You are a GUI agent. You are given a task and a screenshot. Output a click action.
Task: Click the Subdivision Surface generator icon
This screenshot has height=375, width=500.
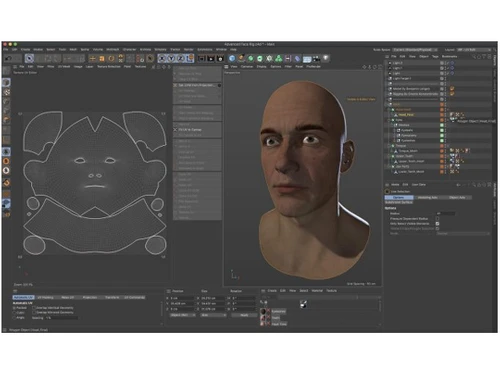[x=251, y=59]
